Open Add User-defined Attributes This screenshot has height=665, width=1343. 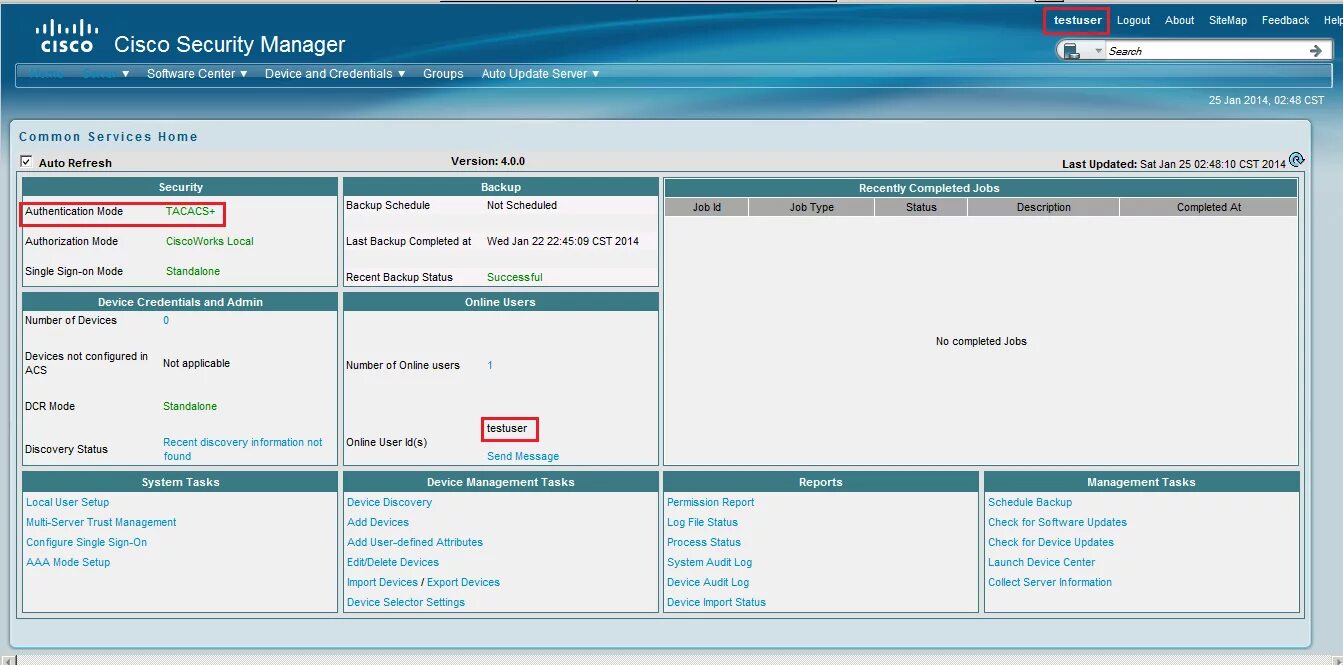415,542
